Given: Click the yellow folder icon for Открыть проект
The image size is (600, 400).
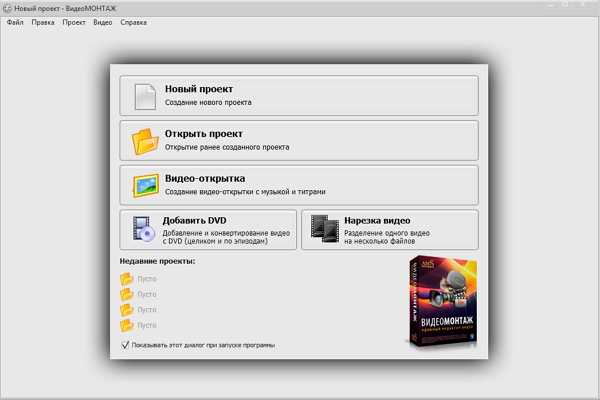Looking at the screenshot, I should coord(145,141).
